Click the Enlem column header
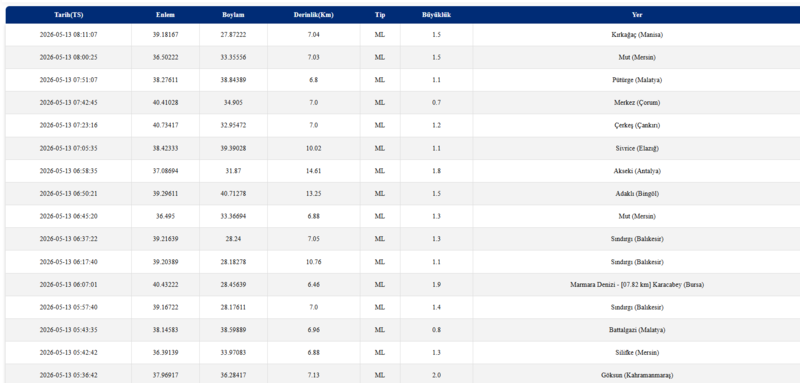Image resolution: width=800 pixels, height=383 pixels. (x=165, y=15)
